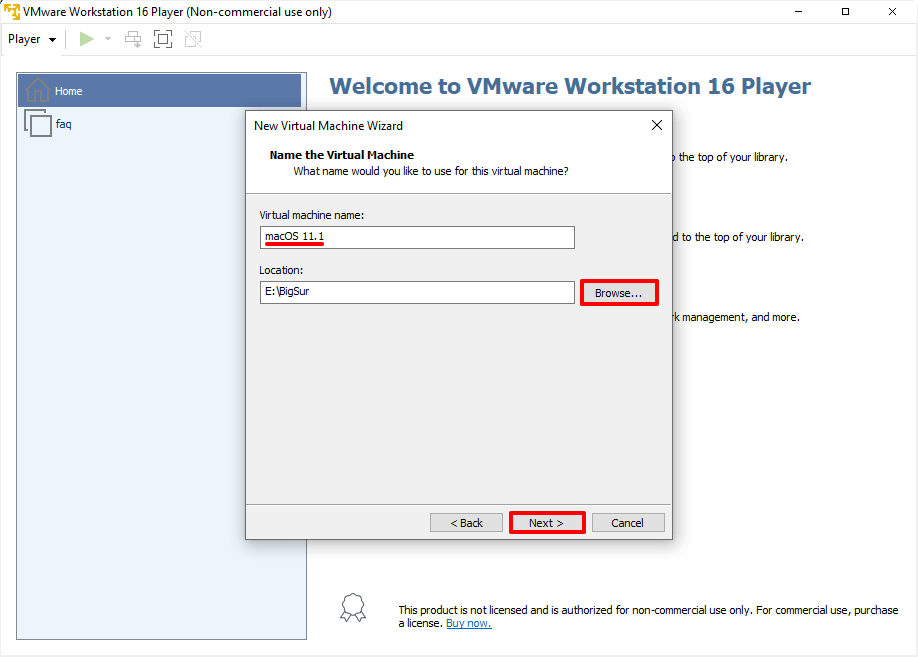Select the faq virtual machine entry
The height and width of the screenshot is (657, 918).
(x=63, y=124)
